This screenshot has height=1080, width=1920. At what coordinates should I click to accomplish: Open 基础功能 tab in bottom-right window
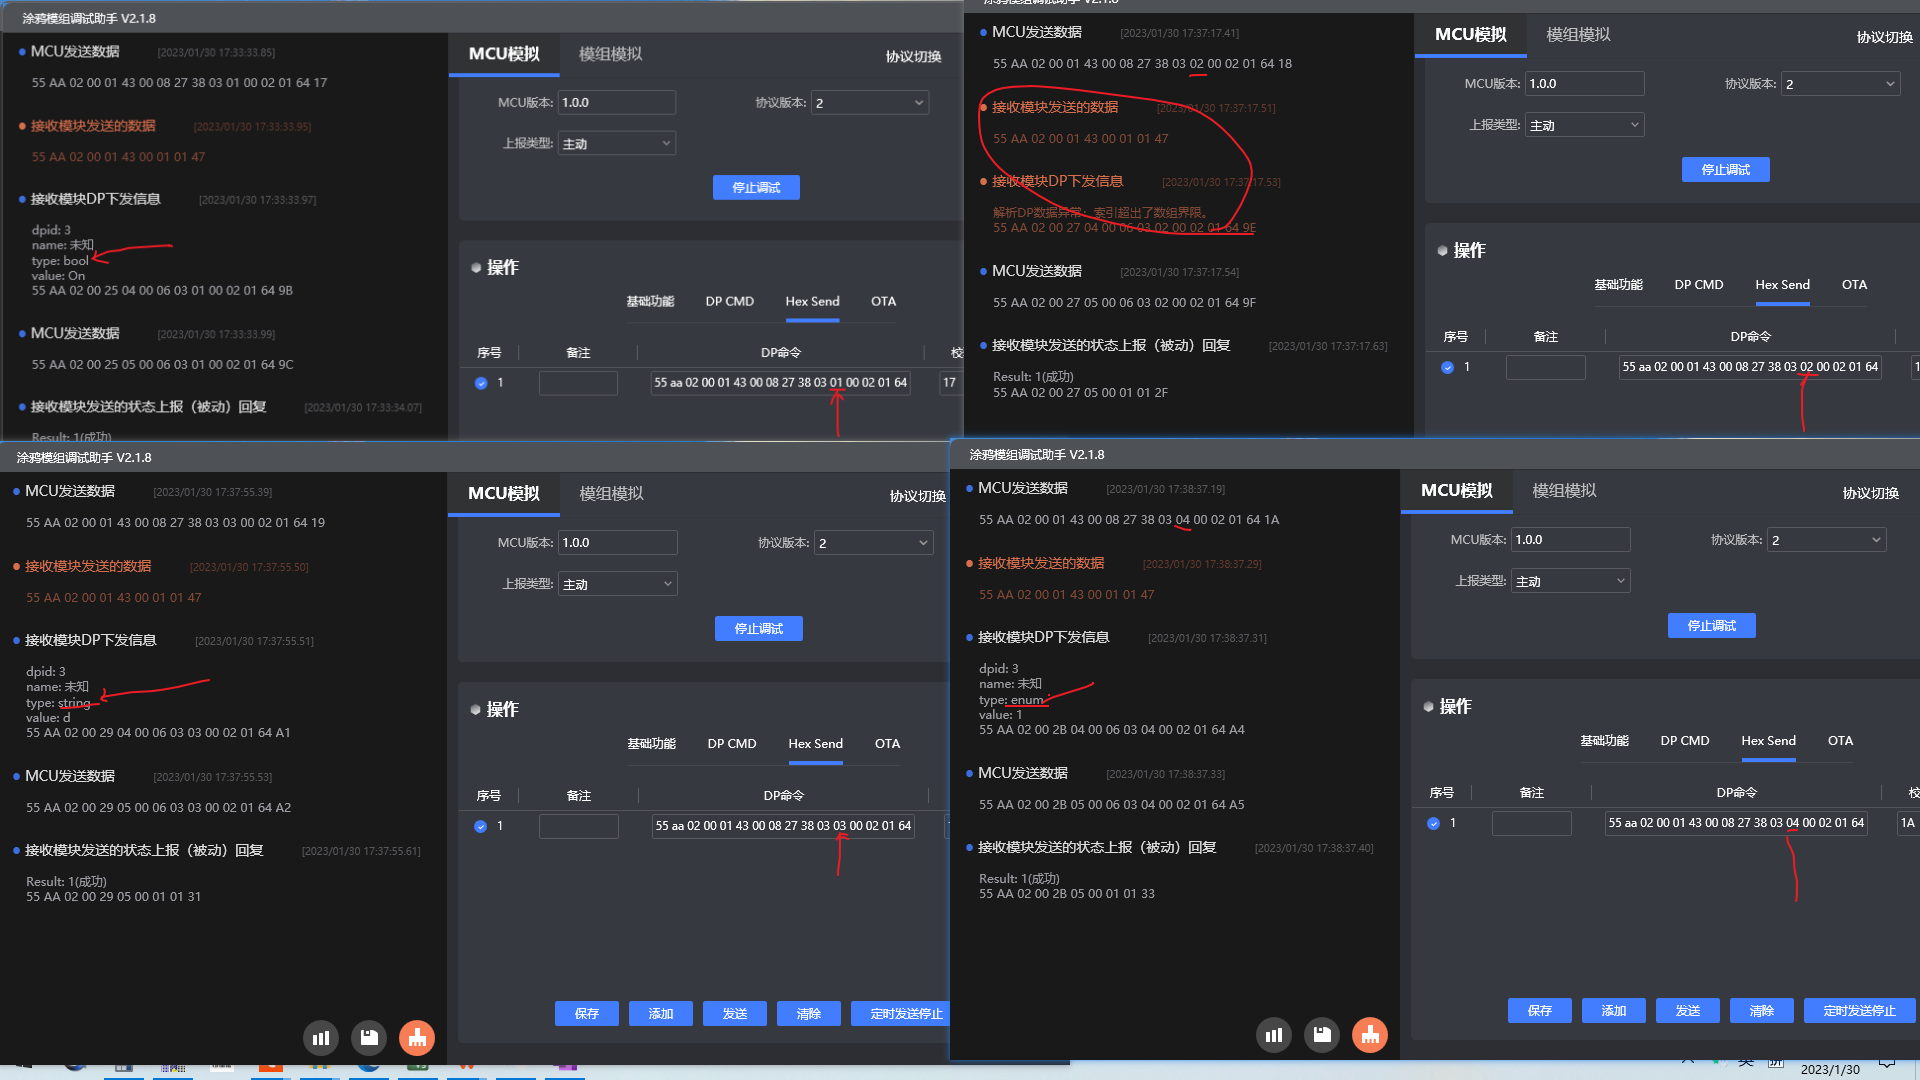[x=1604, y=741]
